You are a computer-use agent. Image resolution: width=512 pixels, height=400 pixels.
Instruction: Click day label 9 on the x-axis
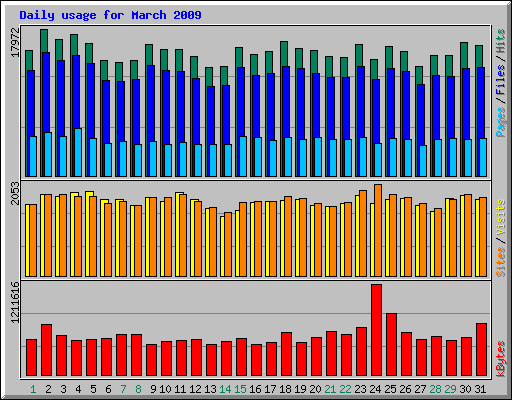pyautogui.click(x=153, y=389)
